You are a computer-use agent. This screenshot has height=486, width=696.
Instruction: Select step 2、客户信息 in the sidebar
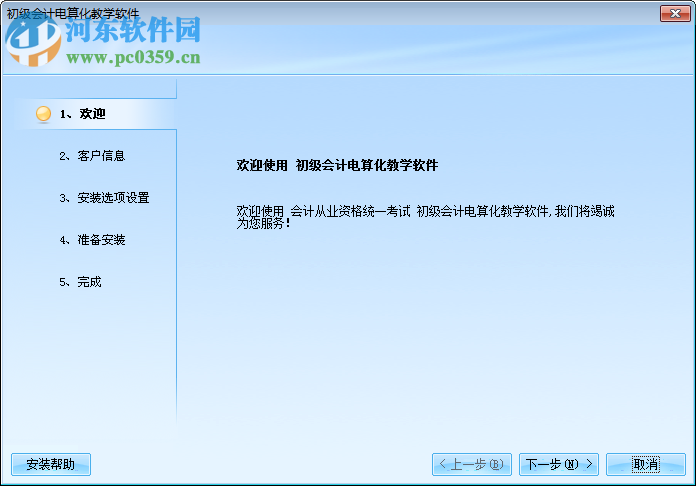[x=92, y=156]
